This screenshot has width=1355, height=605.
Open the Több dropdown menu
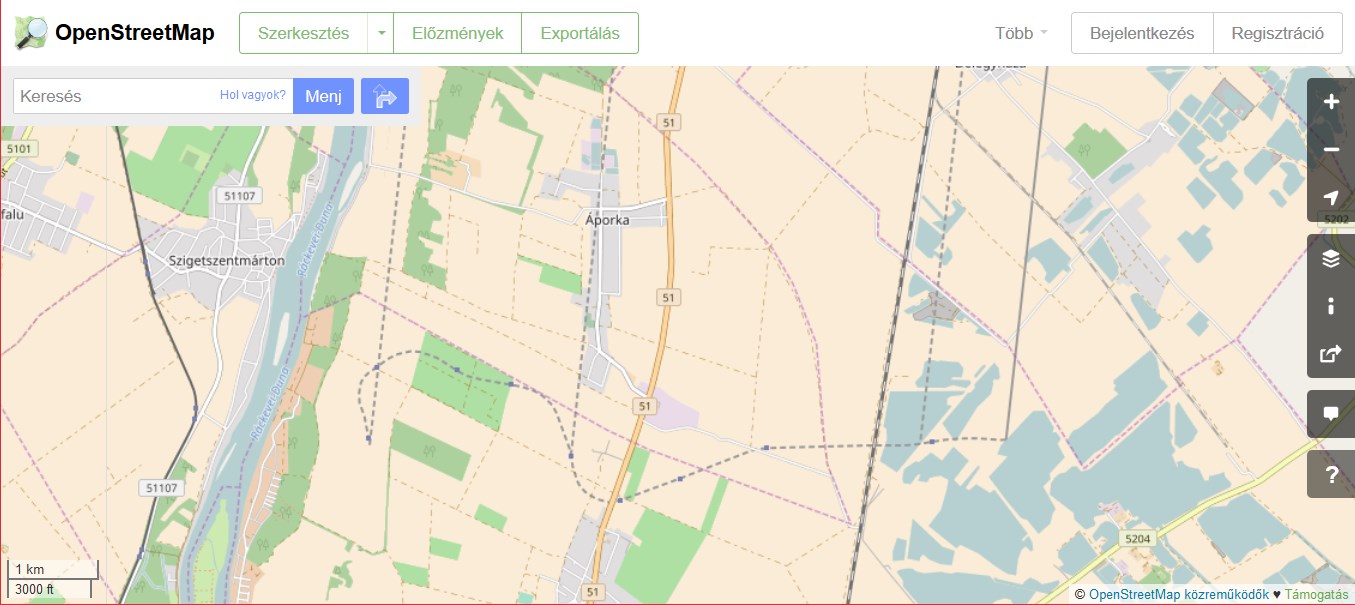pyautogui.click(x=1021, y=33)
